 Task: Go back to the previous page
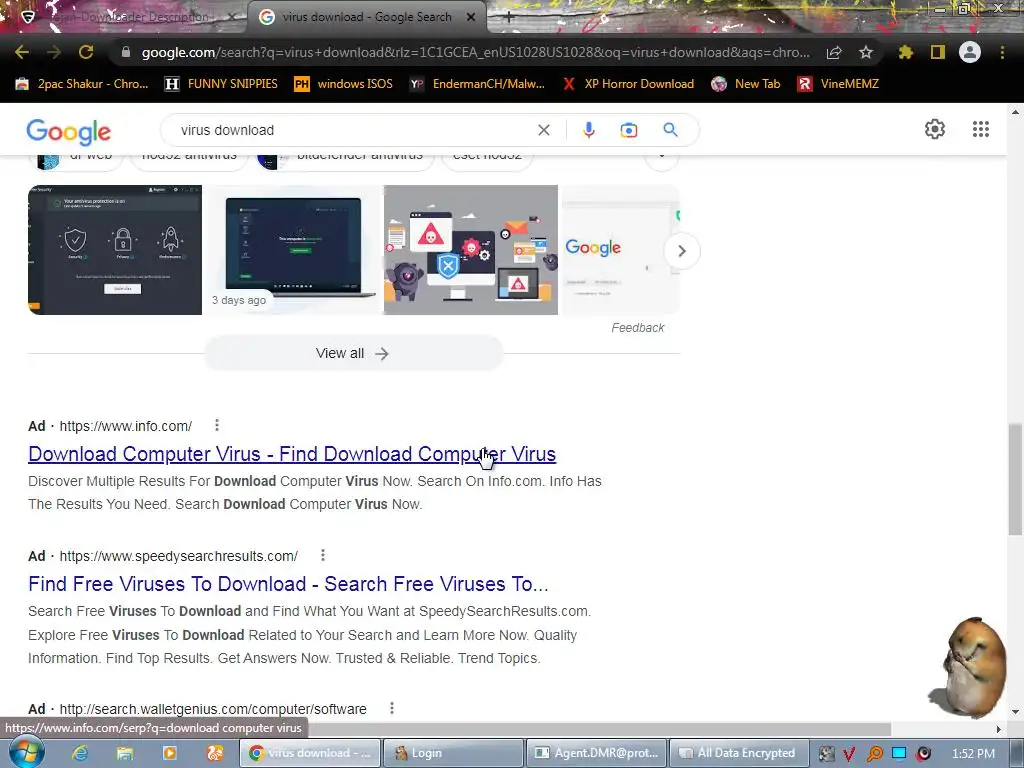tap(22, 52)
